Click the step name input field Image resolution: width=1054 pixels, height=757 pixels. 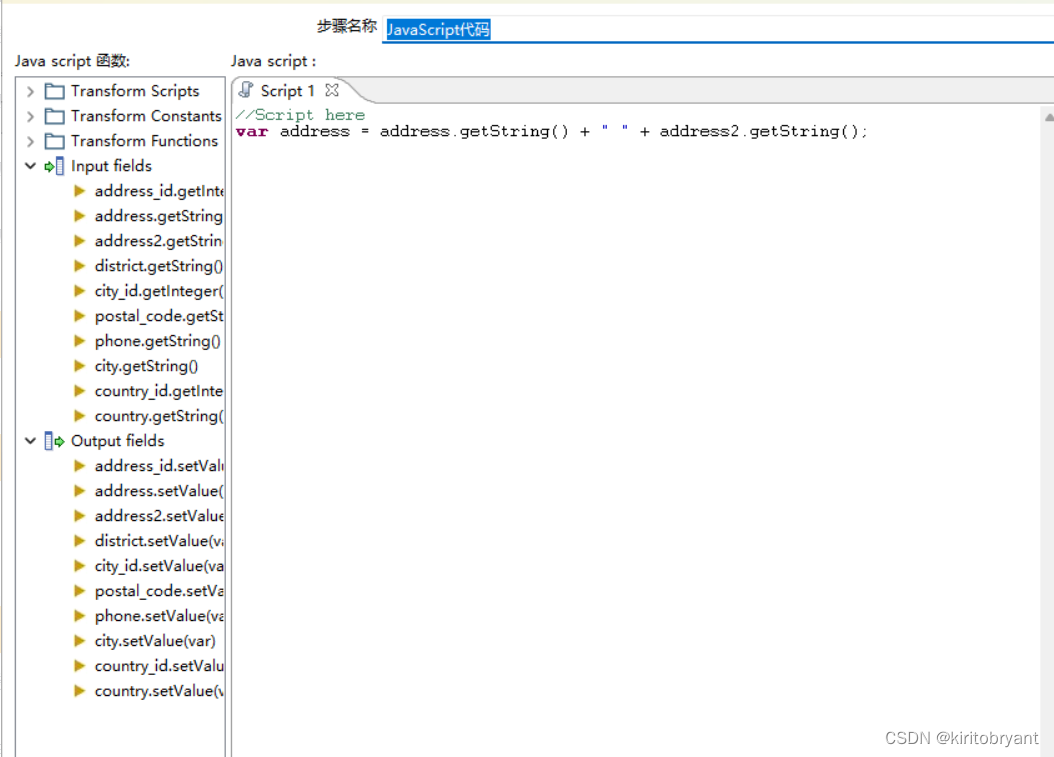(x=718, y=29)
